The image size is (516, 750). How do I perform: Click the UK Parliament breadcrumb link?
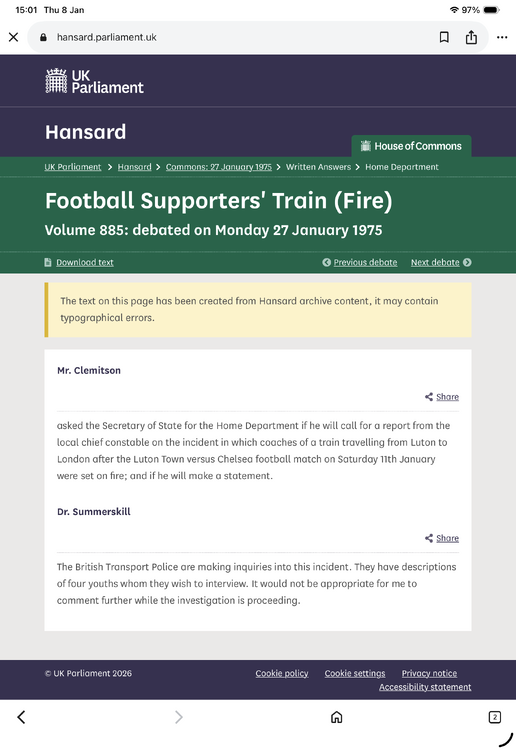click(73, 167)
